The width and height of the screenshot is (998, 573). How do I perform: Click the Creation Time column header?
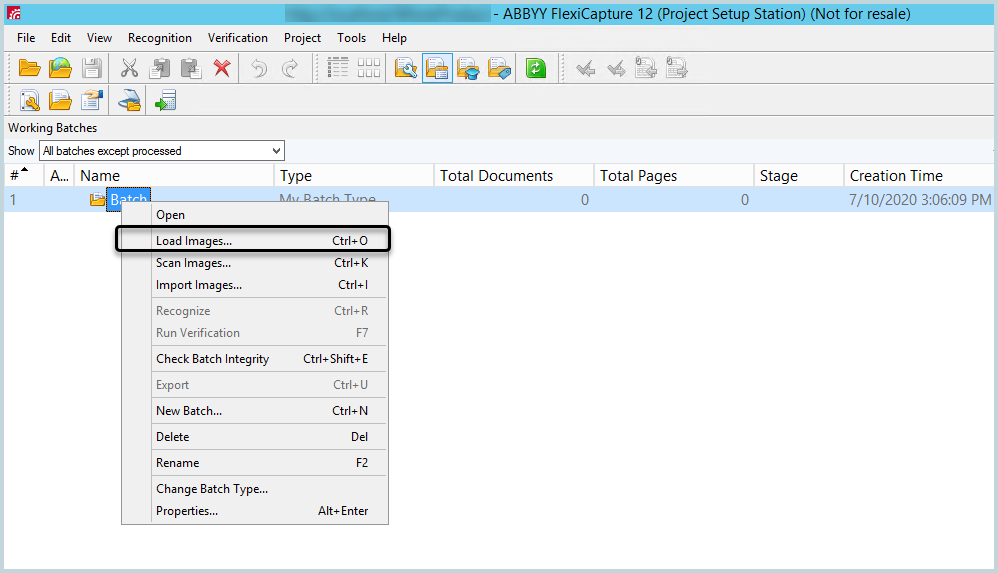pyautogui.click(x=919, y=176)
